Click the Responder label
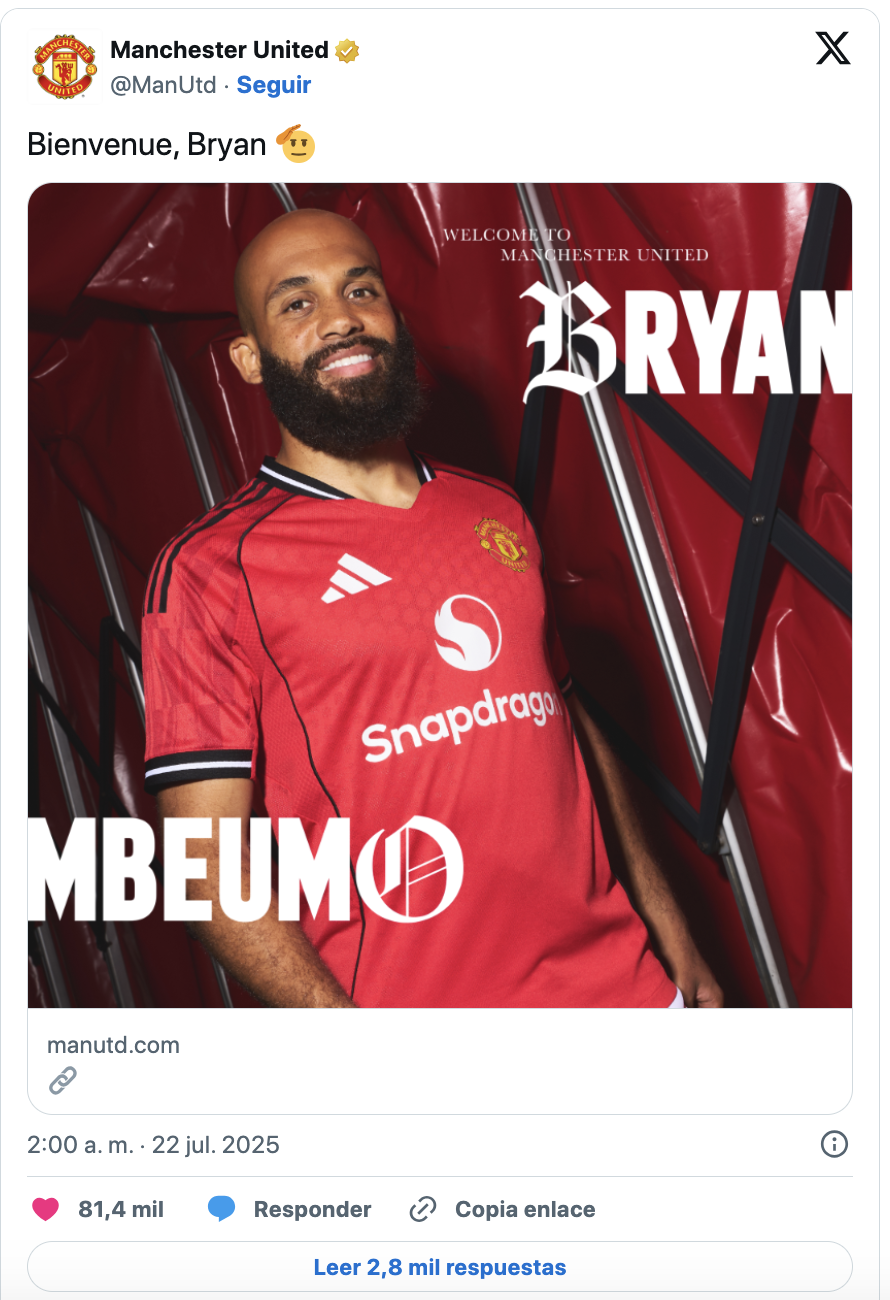Screen dimensions: 890x1300 pos(312,1209)
